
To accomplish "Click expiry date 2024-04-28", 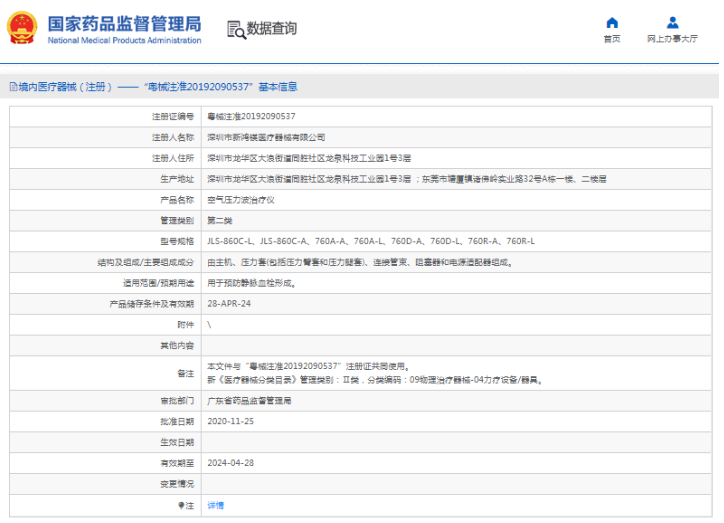I will [x=230, y=463].
